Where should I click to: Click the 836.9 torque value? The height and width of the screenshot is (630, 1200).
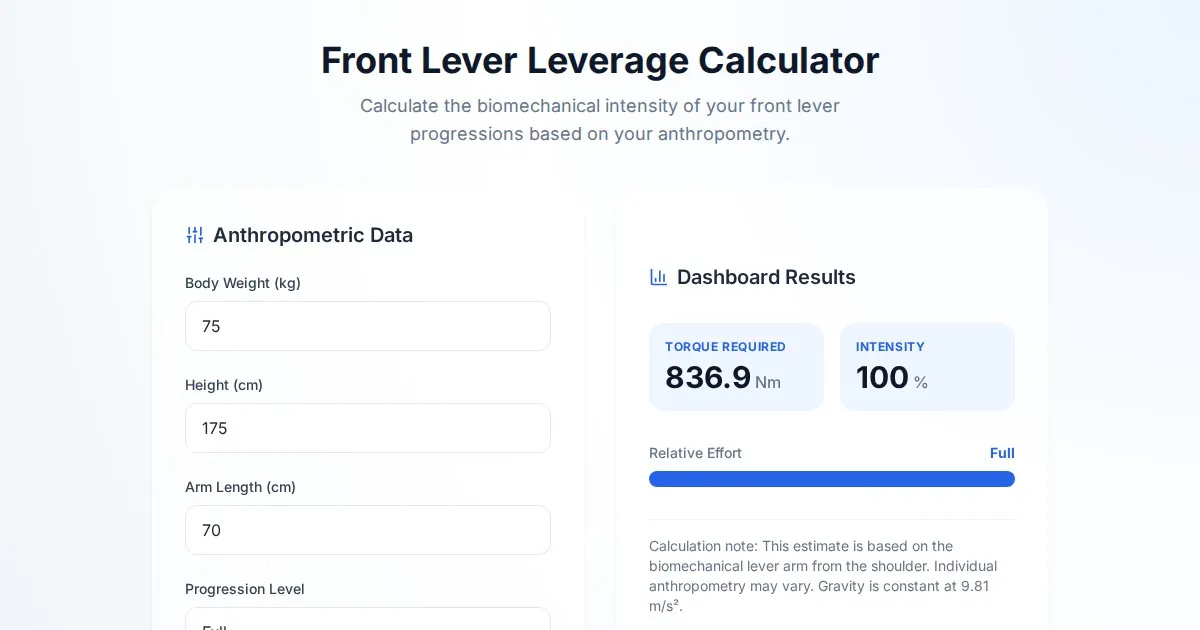tap(708, 378)
